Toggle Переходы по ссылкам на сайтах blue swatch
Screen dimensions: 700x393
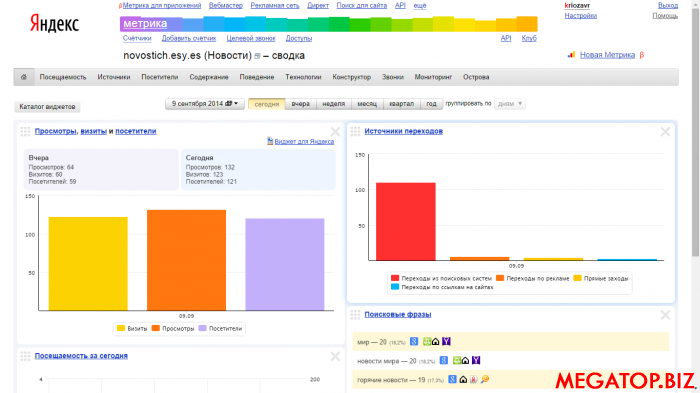click(395, 287)
